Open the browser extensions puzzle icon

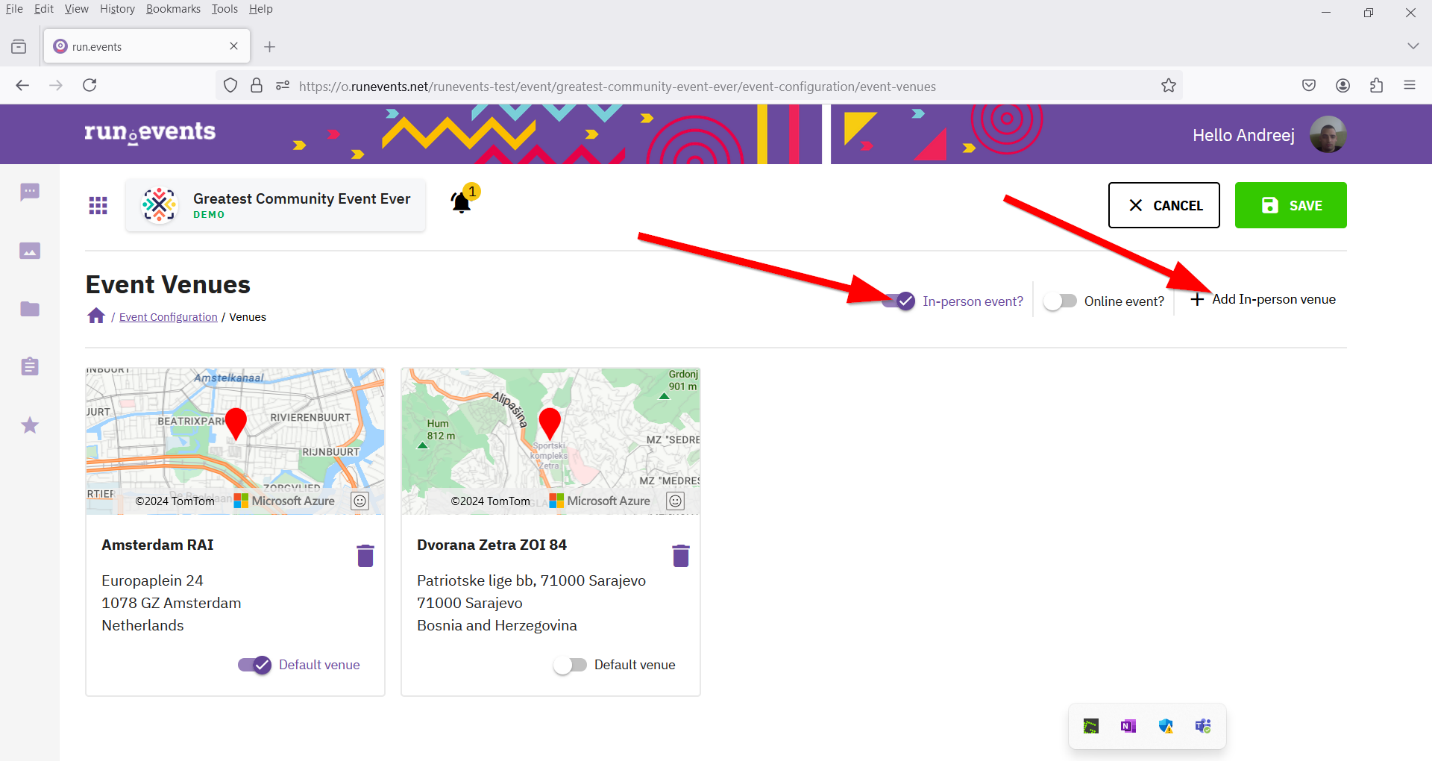pos(1377,86)
